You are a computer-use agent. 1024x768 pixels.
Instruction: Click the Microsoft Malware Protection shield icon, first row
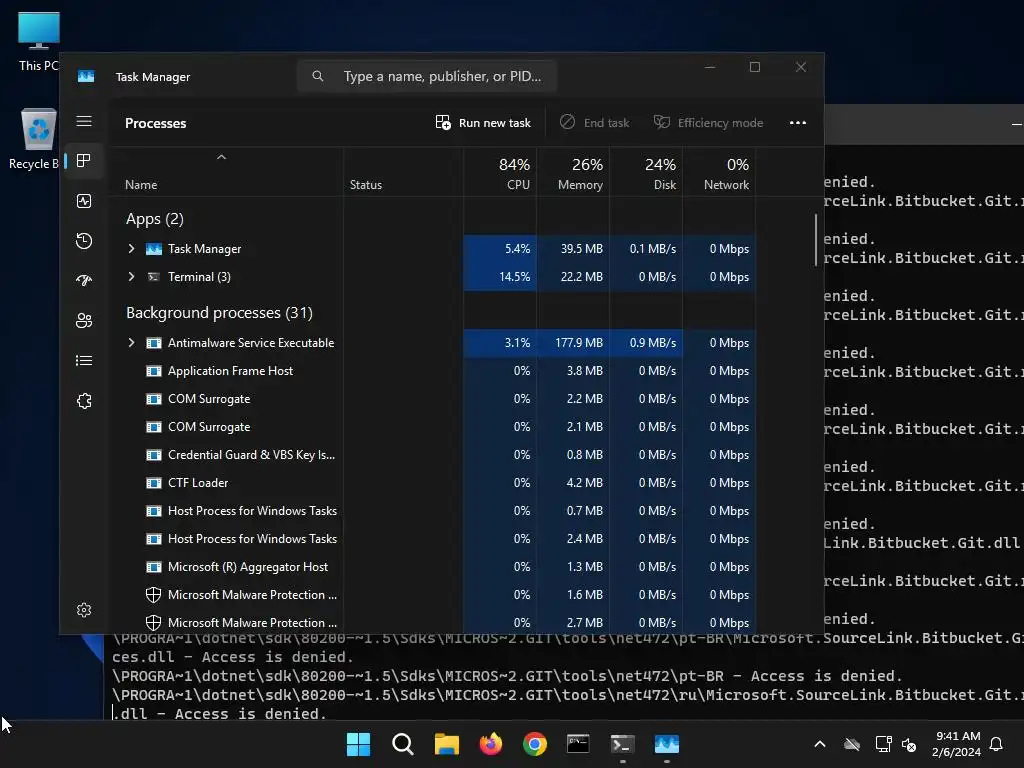(153, 595)
